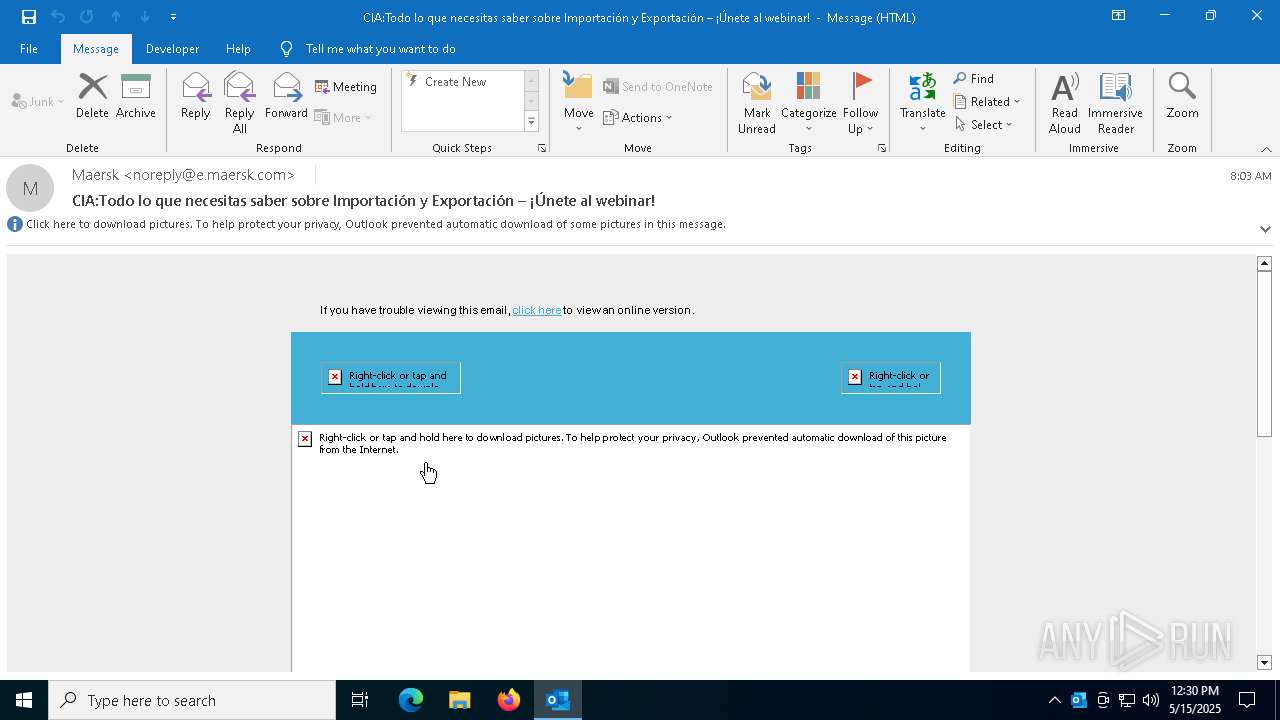
Task: Click Next Item down arrow
Action: pos(145,17)
